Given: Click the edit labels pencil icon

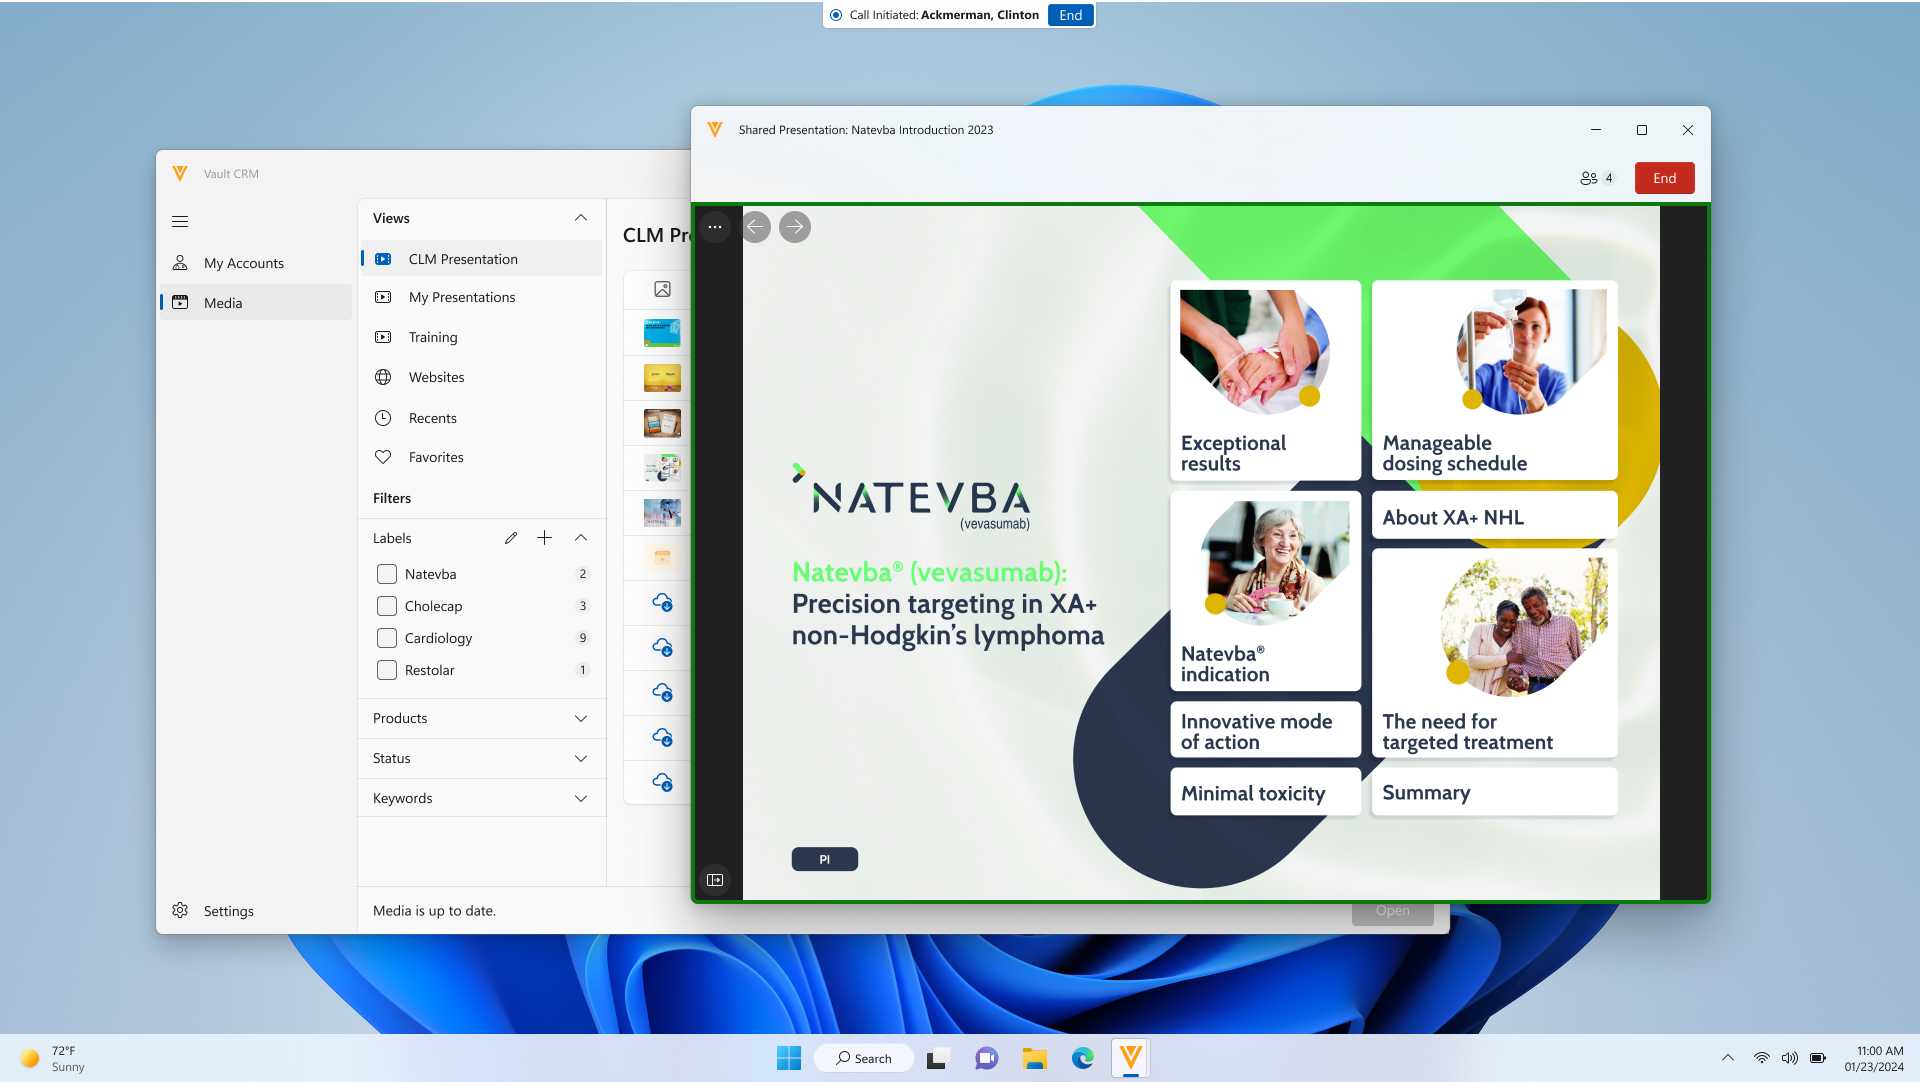Looking at the screenshot, I should coord(511,538).
